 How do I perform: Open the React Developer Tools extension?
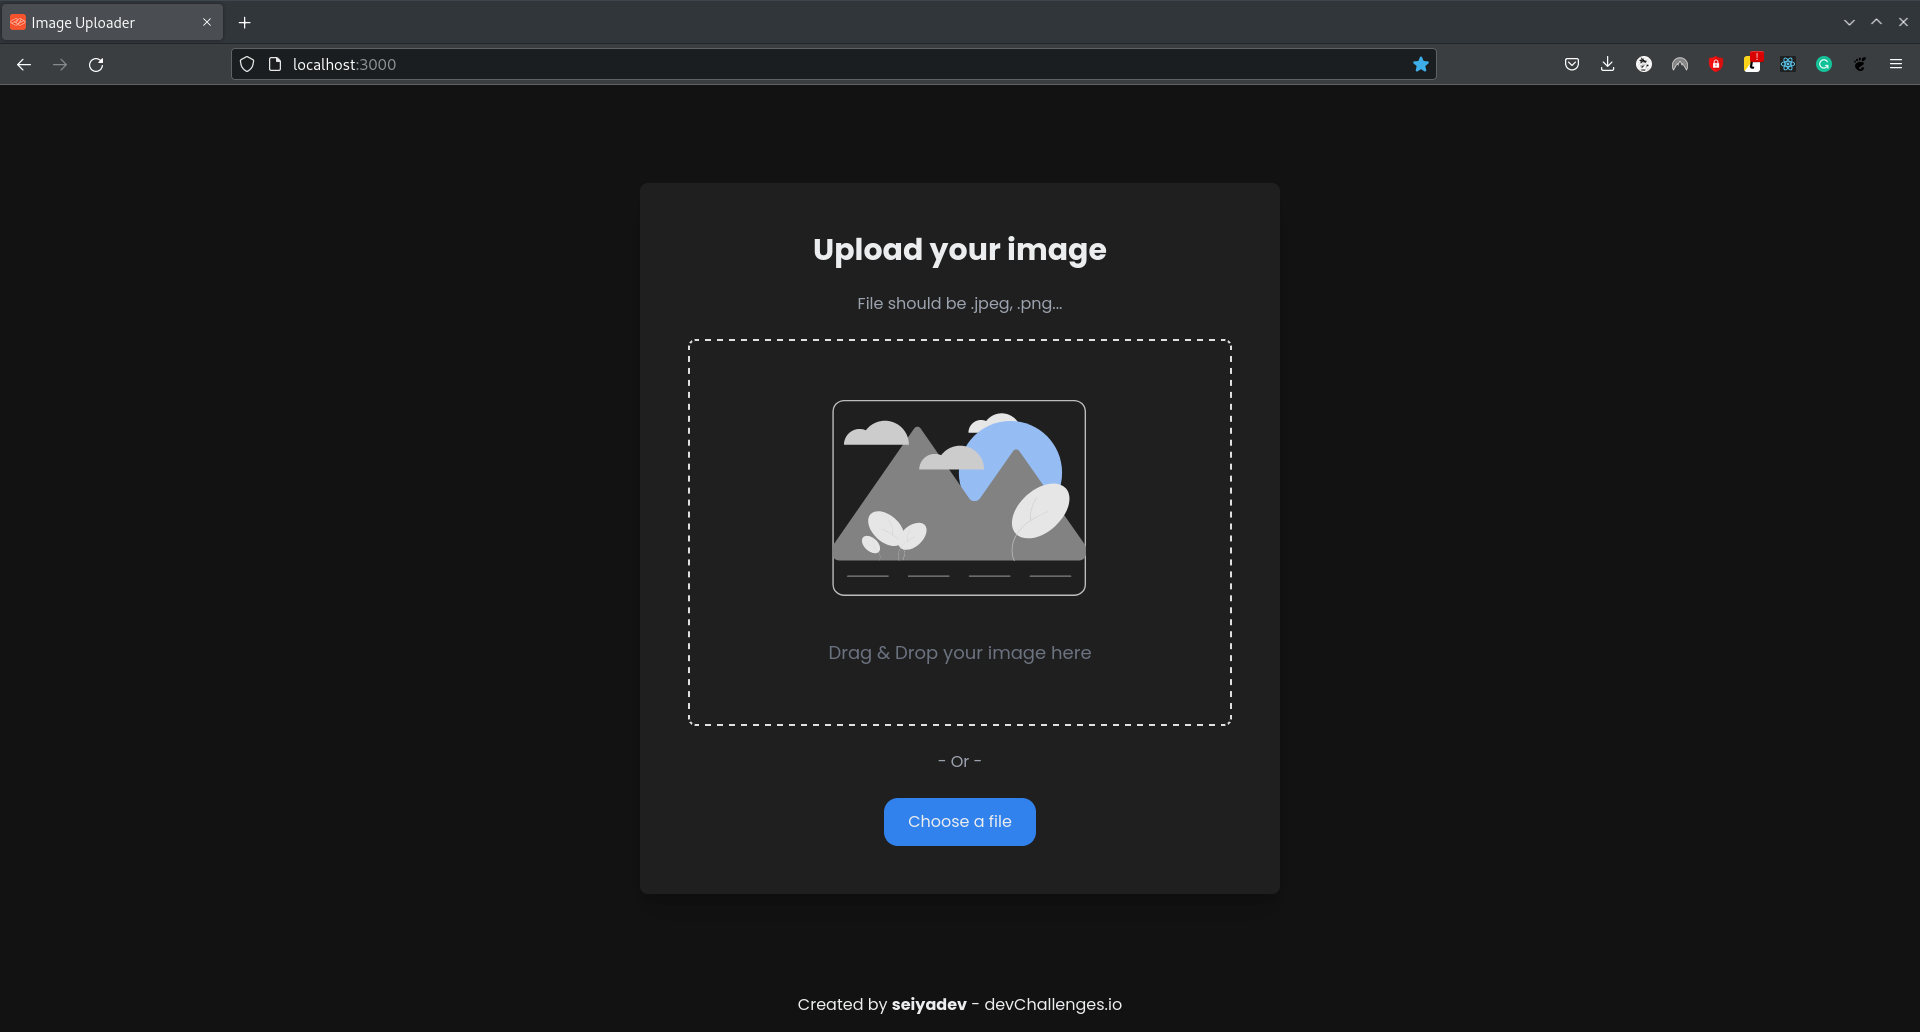(1788, 64)
